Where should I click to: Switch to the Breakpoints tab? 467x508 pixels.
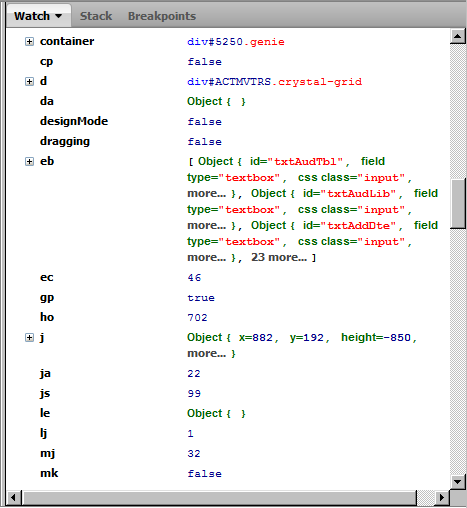162,16
